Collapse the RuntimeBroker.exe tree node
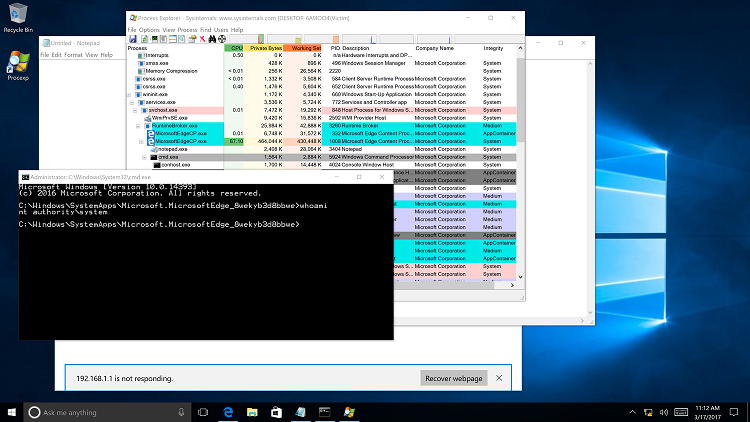The height and width of the screenshot is (422, 750). [x=138, y=126]
